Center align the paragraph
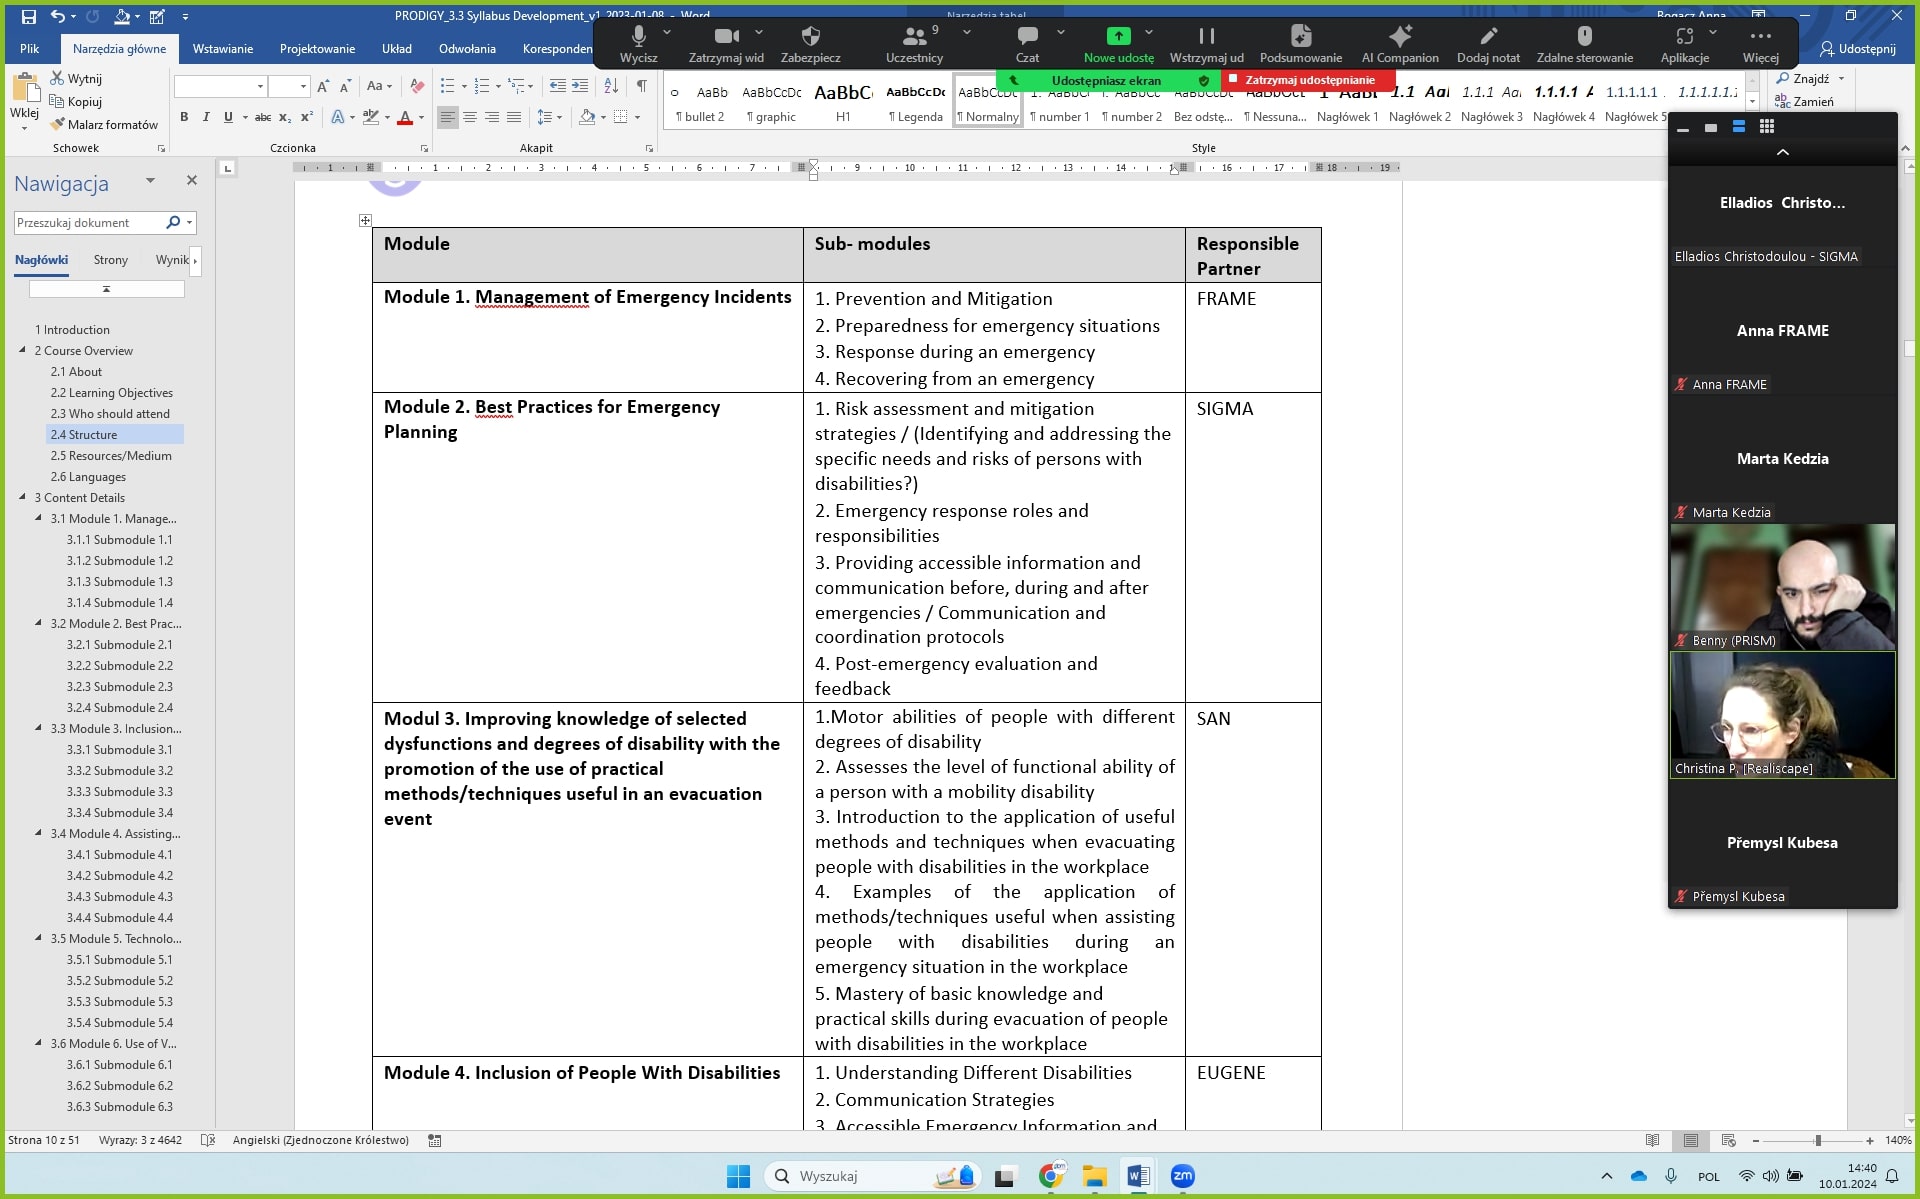Screen dimensions: 1920x1199 coord(469,117)
